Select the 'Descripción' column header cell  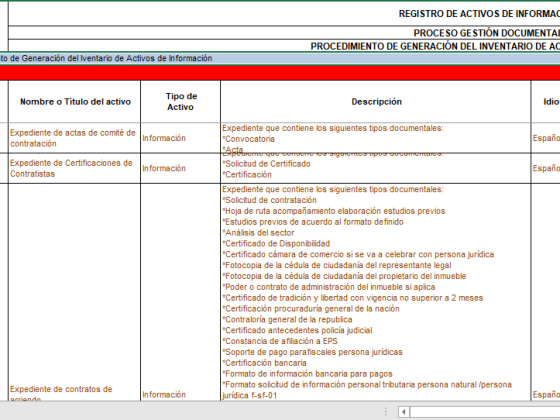(376, 102)
